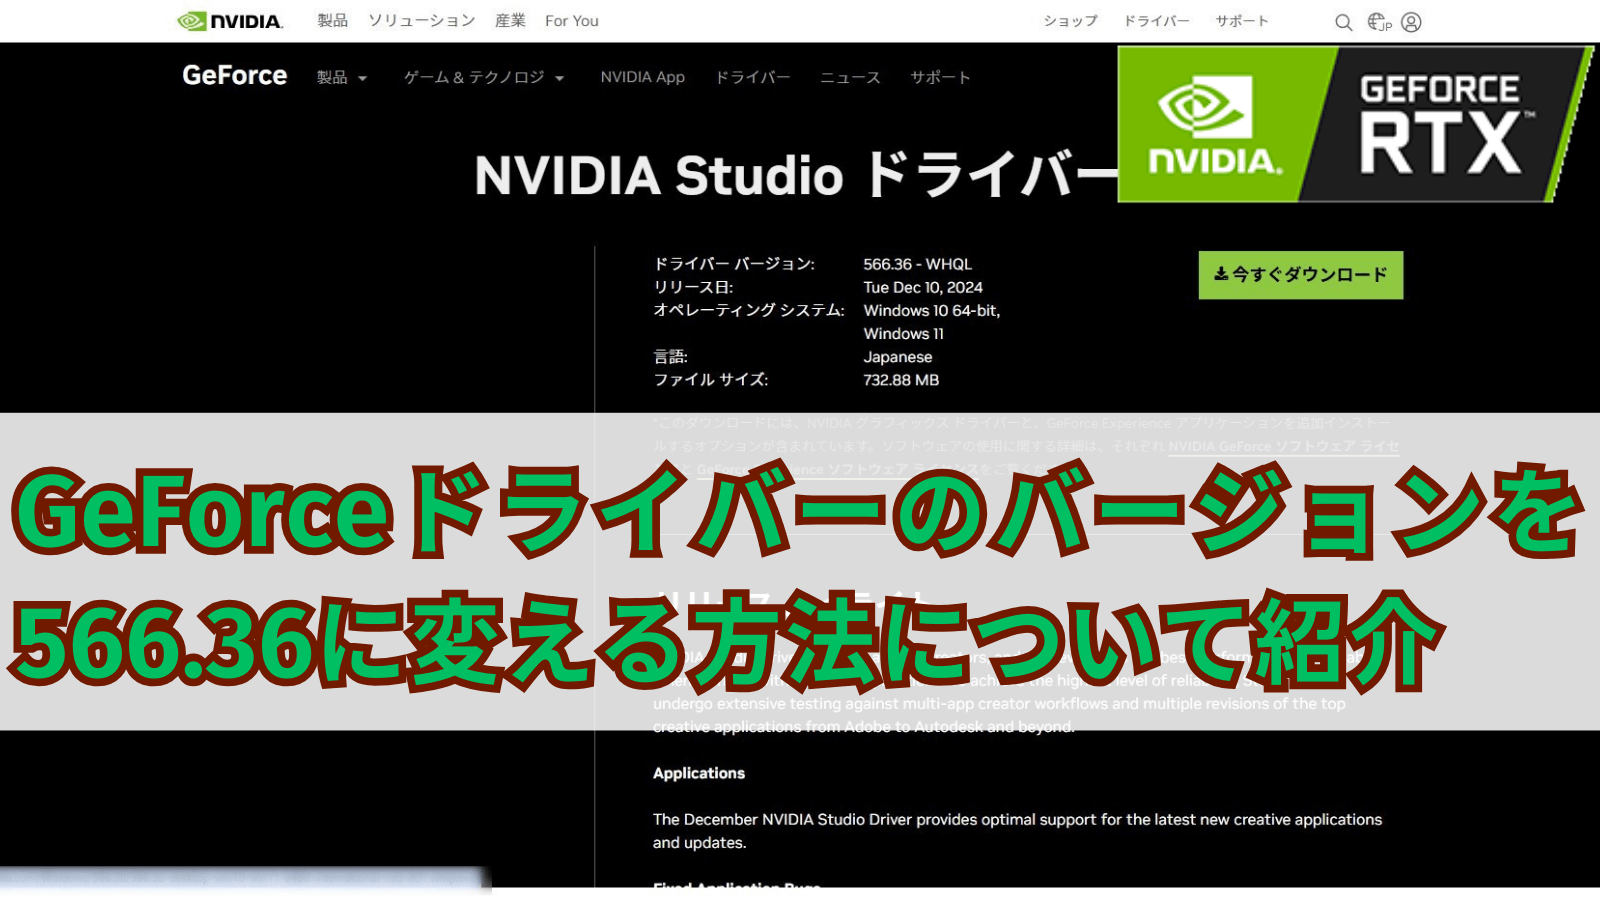Open ソリューション in the top menu
The width and height of the screenshot is (1600, 900).
pyautogui.click(x=421, y=21)
